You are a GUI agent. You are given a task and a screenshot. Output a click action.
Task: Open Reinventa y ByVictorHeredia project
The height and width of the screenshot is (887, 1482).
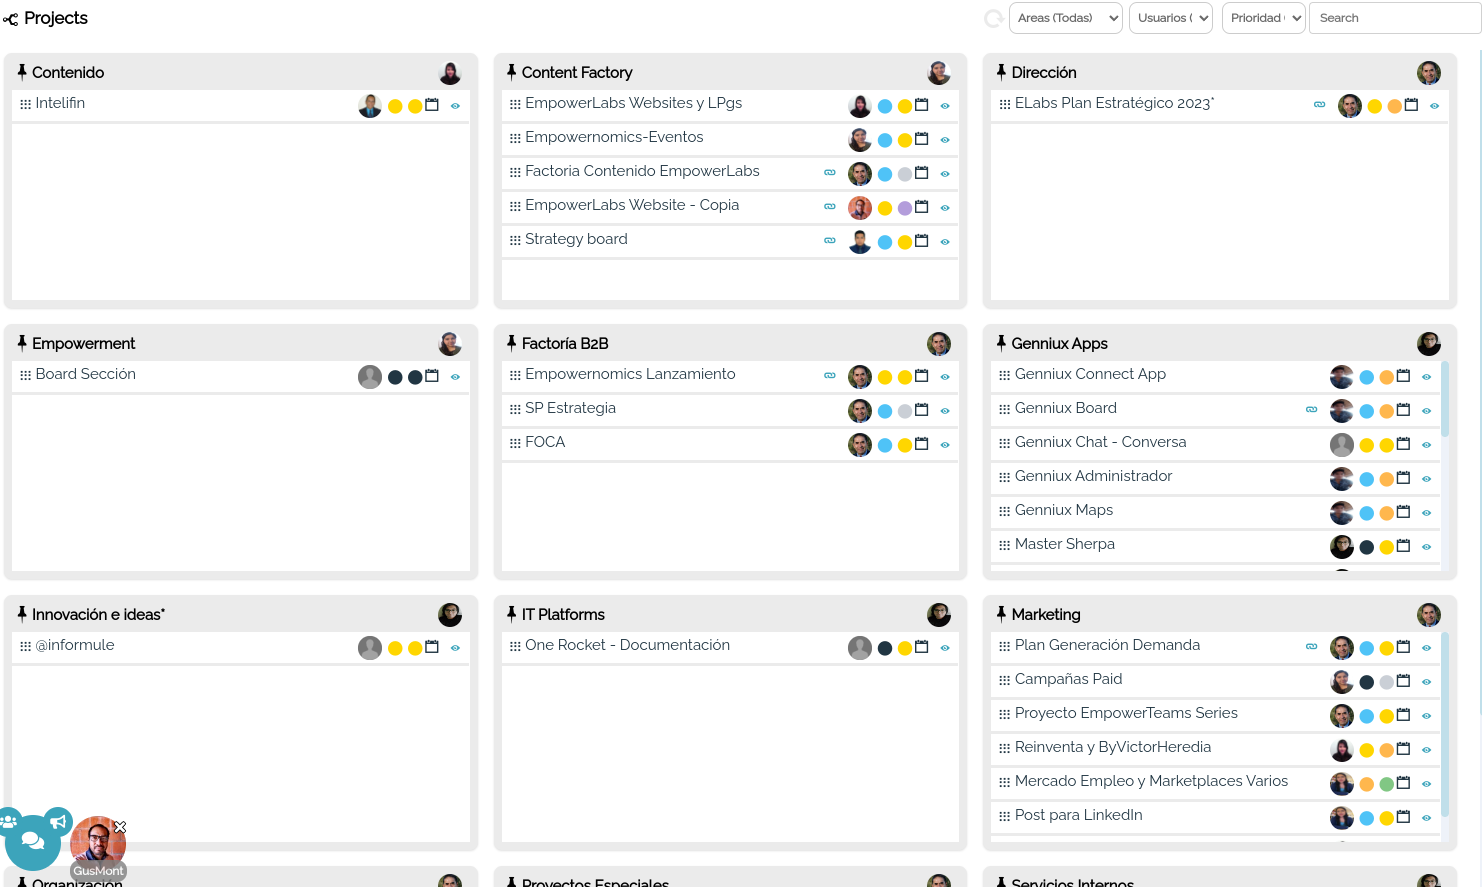[1113, 747]
